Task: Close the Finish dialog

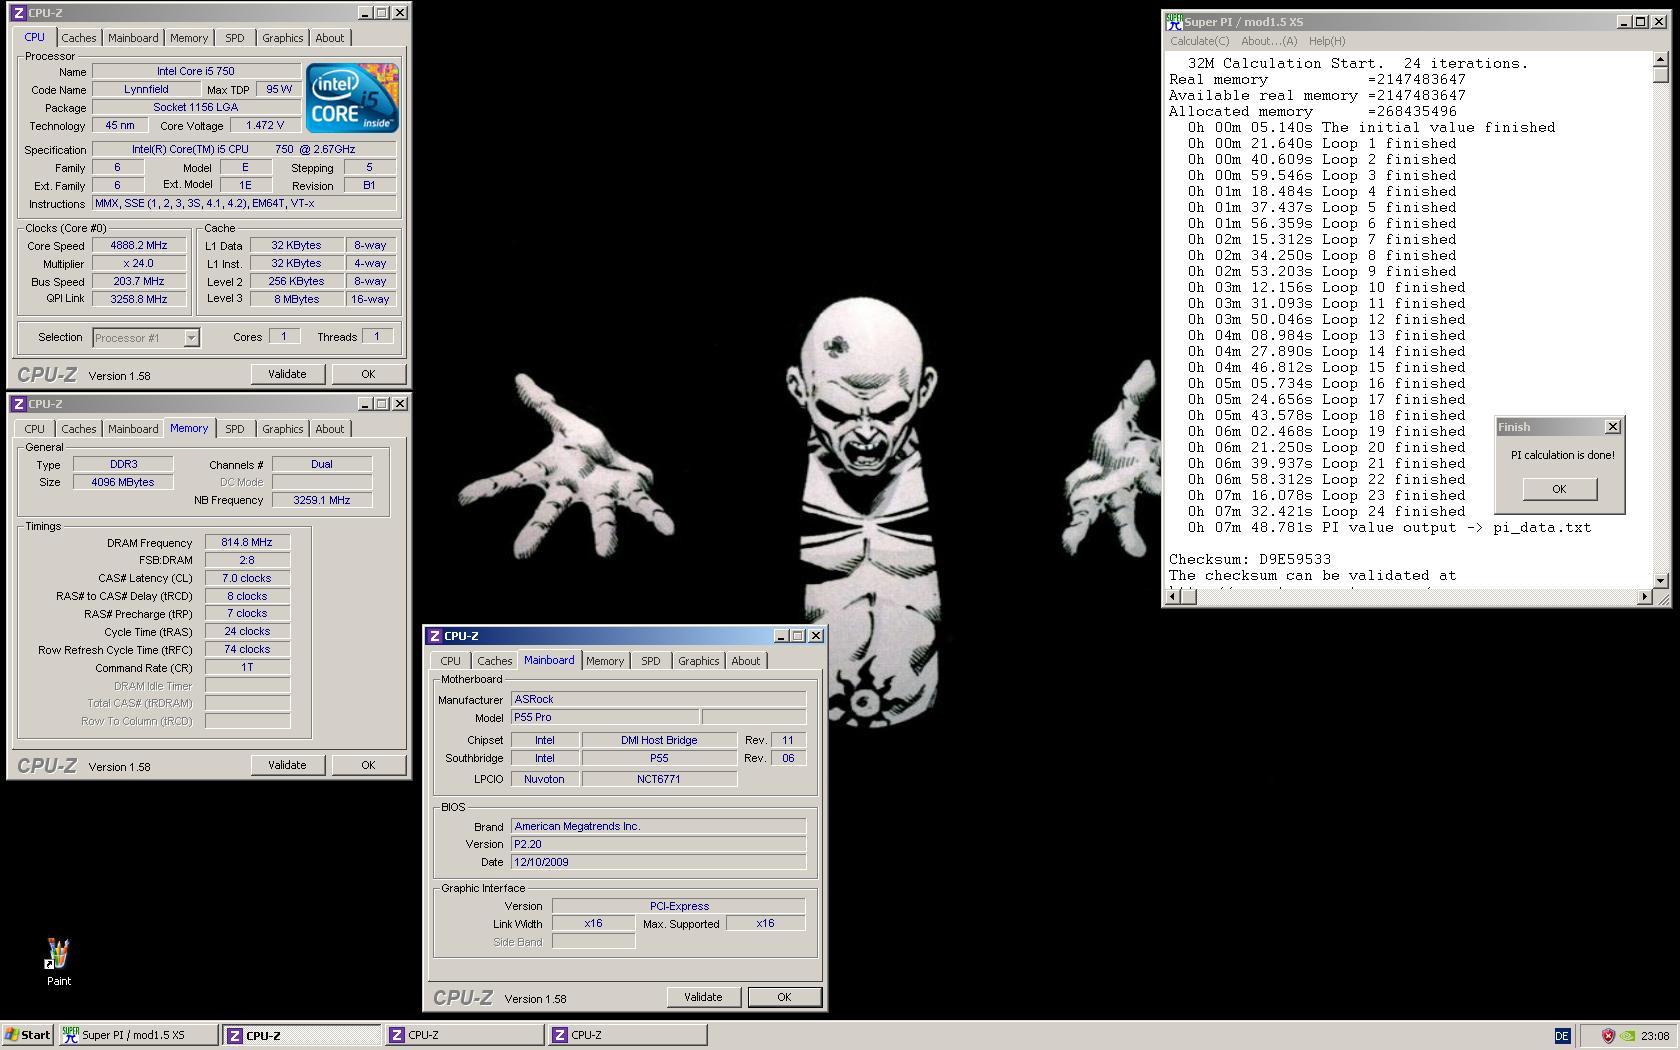Action: (x=1612, y=427)
